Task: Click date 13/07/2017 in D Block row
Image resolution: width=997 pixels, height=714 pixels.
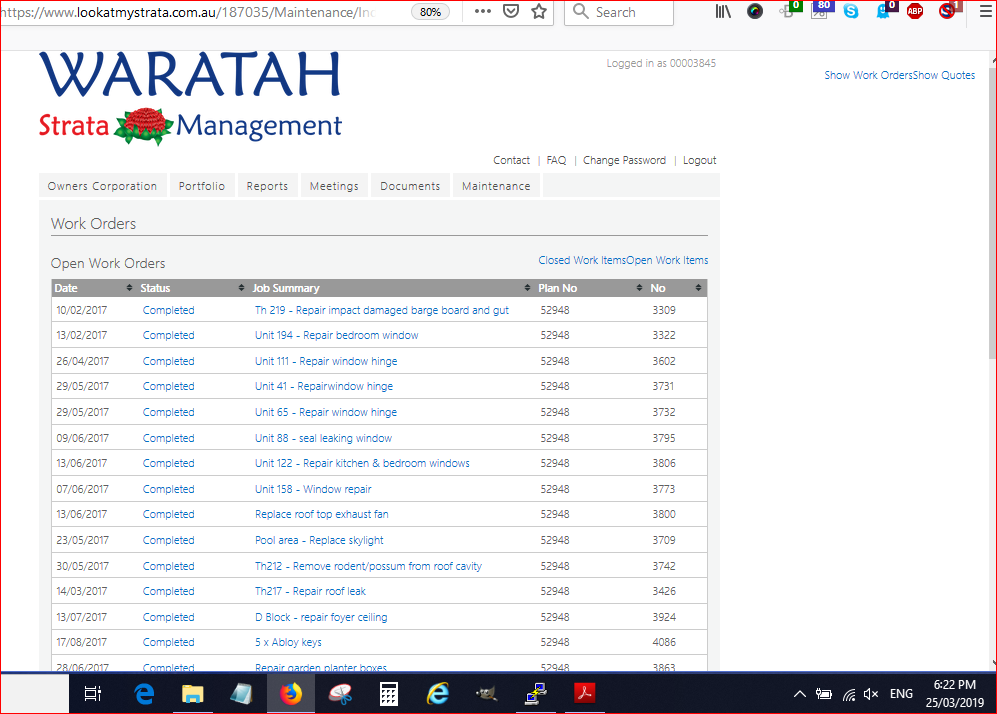Action: point(81,617)
